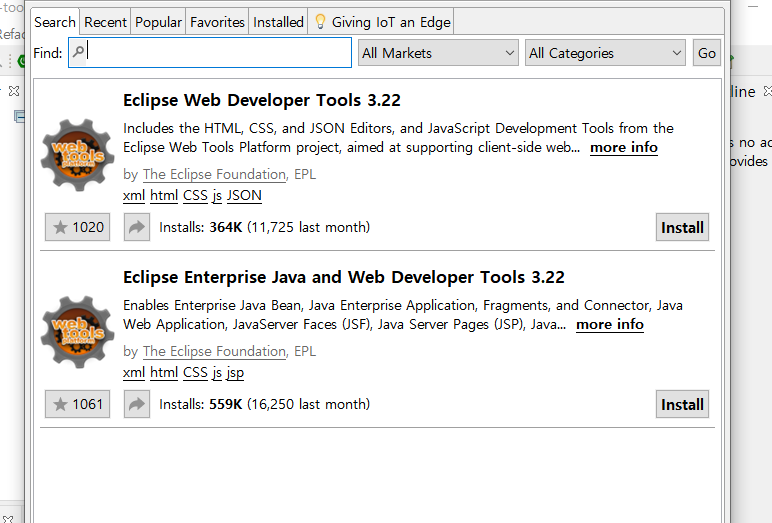Focus the Find search field
The height and width of the screenshot is (523, 772).
coord(210,53)
